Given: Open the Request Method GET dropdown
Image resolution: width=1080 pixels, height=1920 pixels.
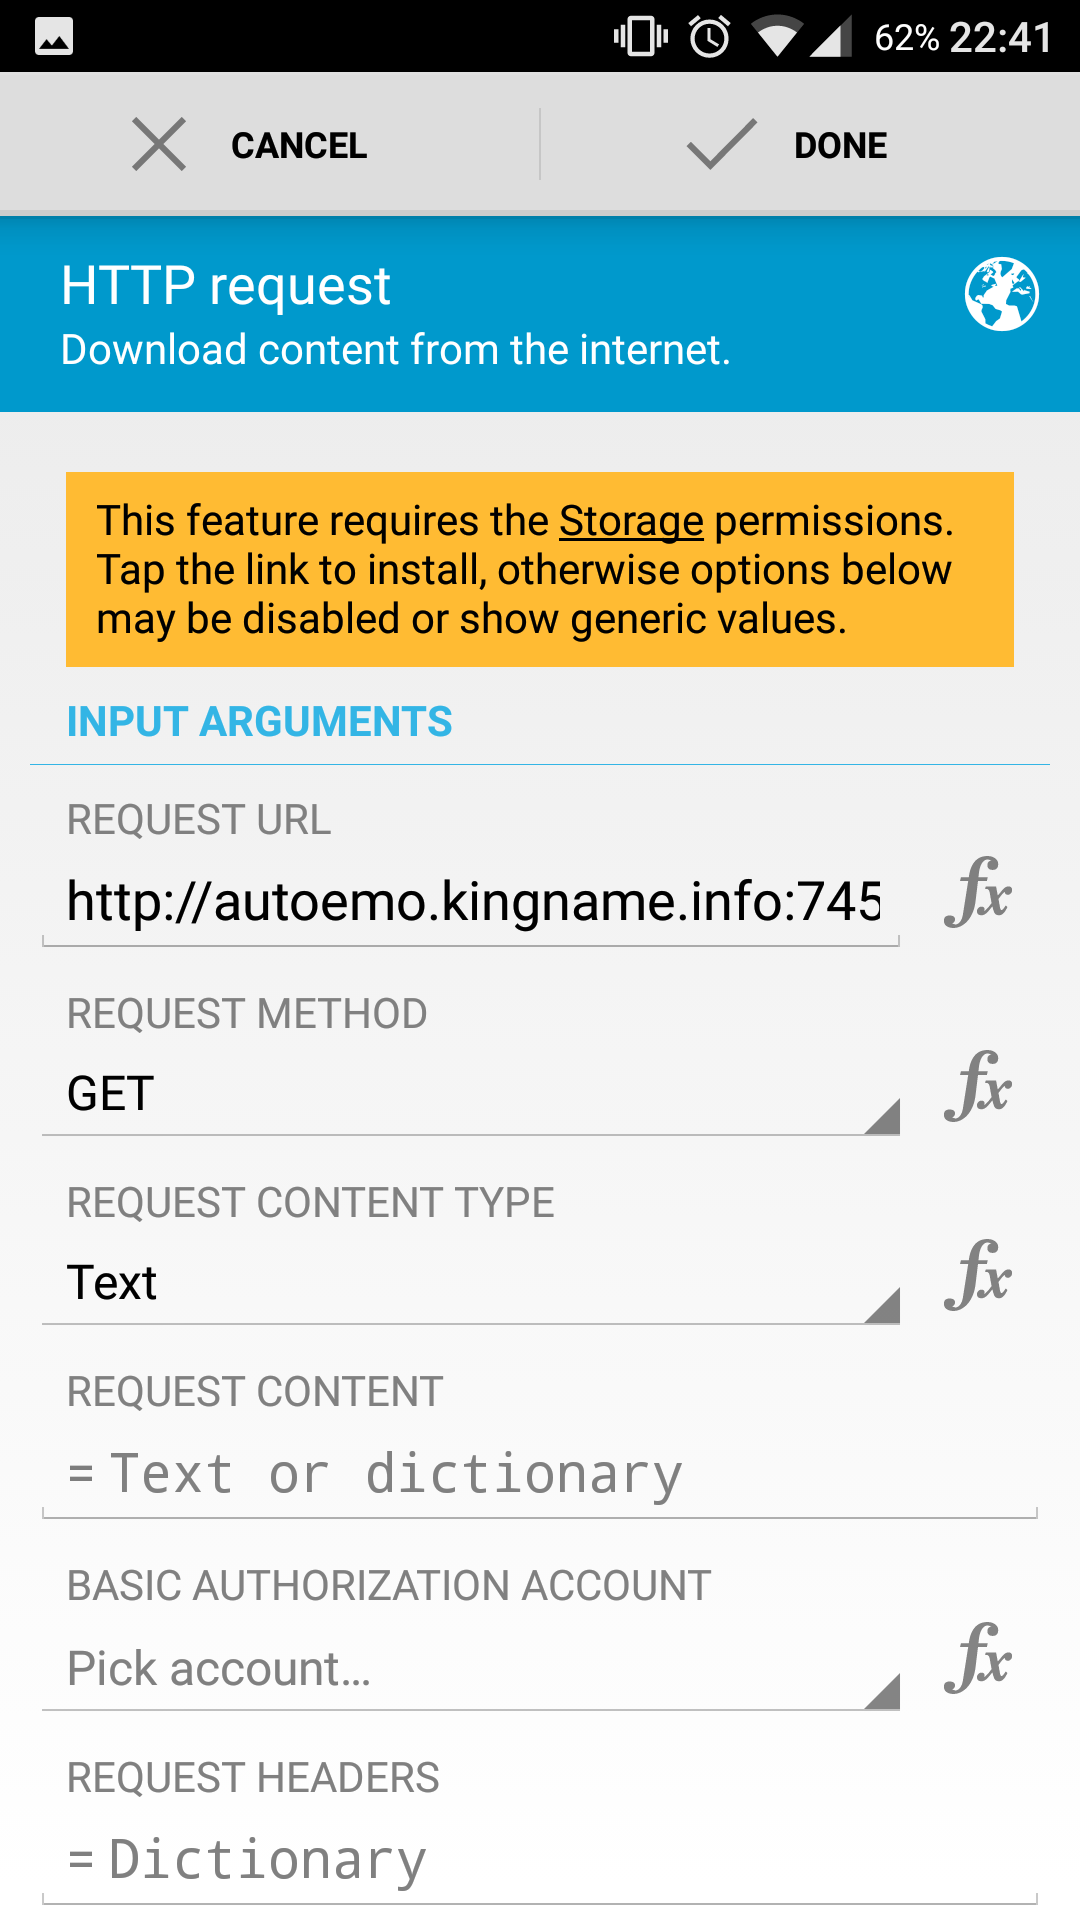Looking at the screenshot, I should pyautogui.click(x=470, y=1094).
